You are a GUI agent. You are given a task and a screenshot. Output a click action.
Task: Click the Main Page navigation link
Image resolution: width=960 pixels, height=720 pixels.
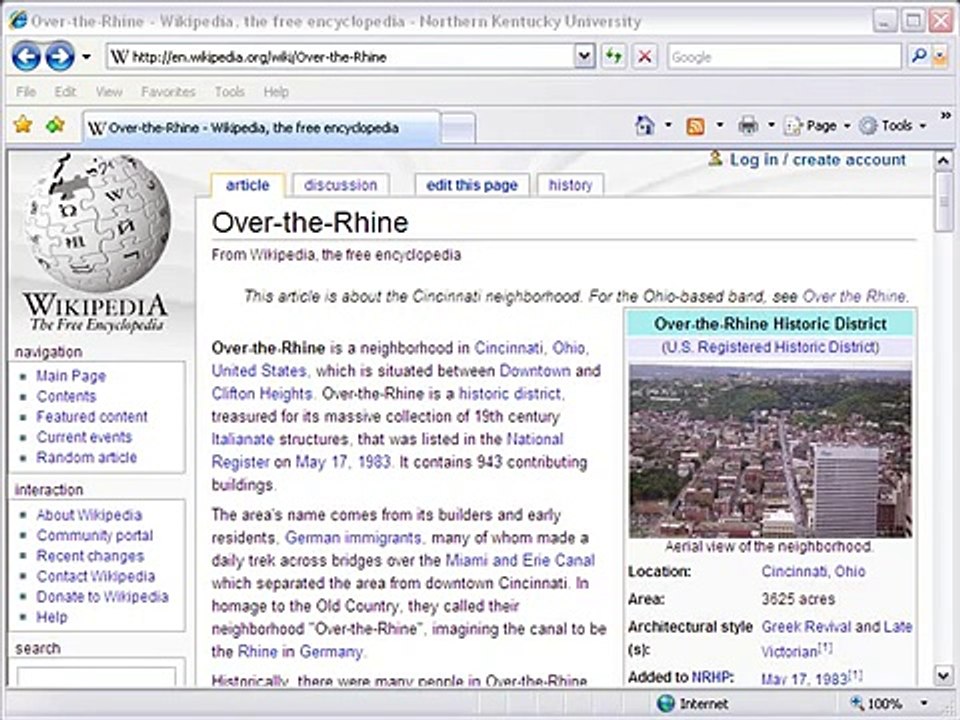pyautogui.click(x=71, y=376)
